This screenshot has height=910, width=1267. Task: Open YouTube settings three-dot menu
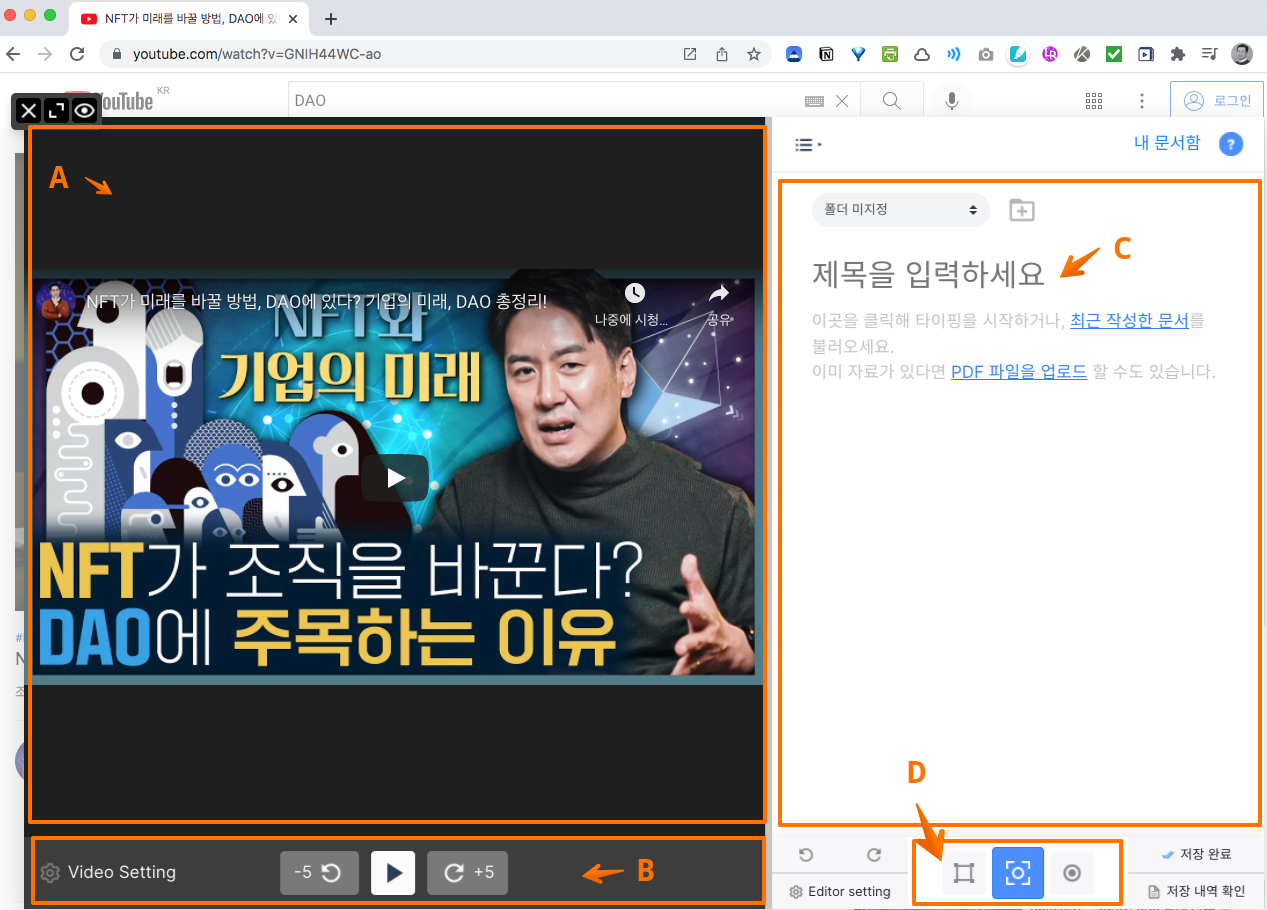point(1142,101)
